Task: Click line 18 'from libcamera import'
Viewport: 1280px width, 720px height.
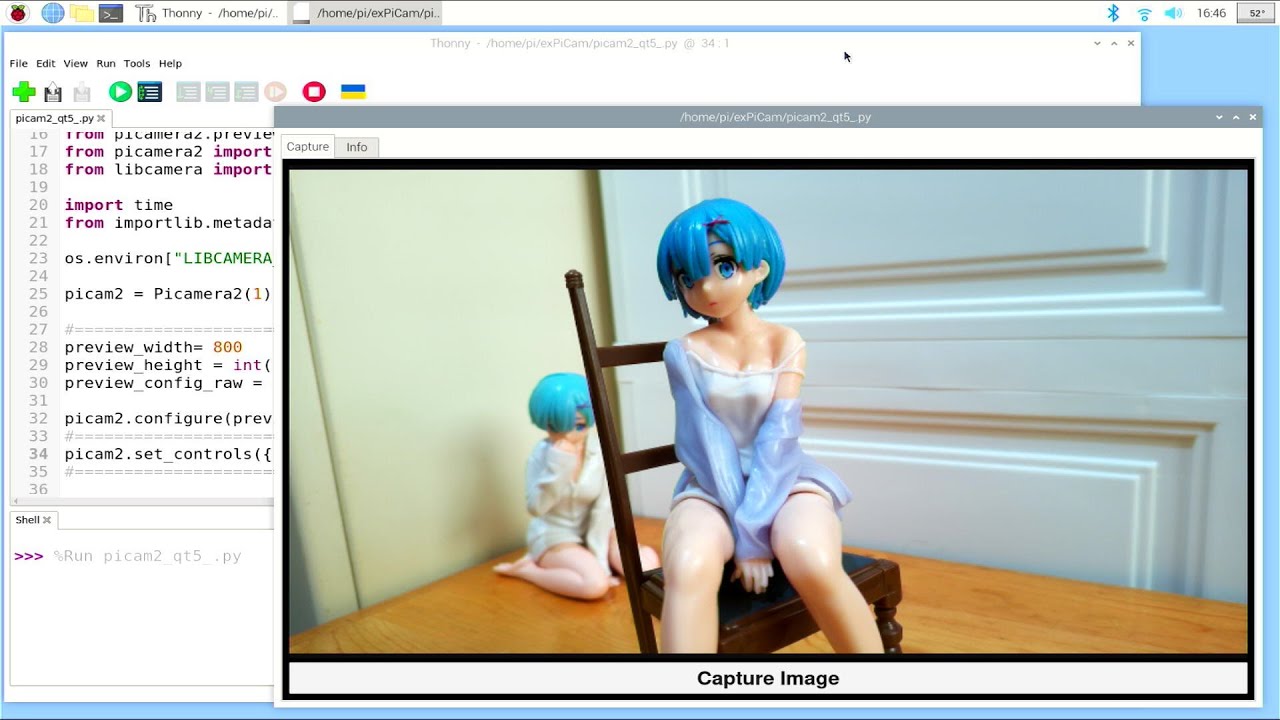Action: [x=169, y=170]
